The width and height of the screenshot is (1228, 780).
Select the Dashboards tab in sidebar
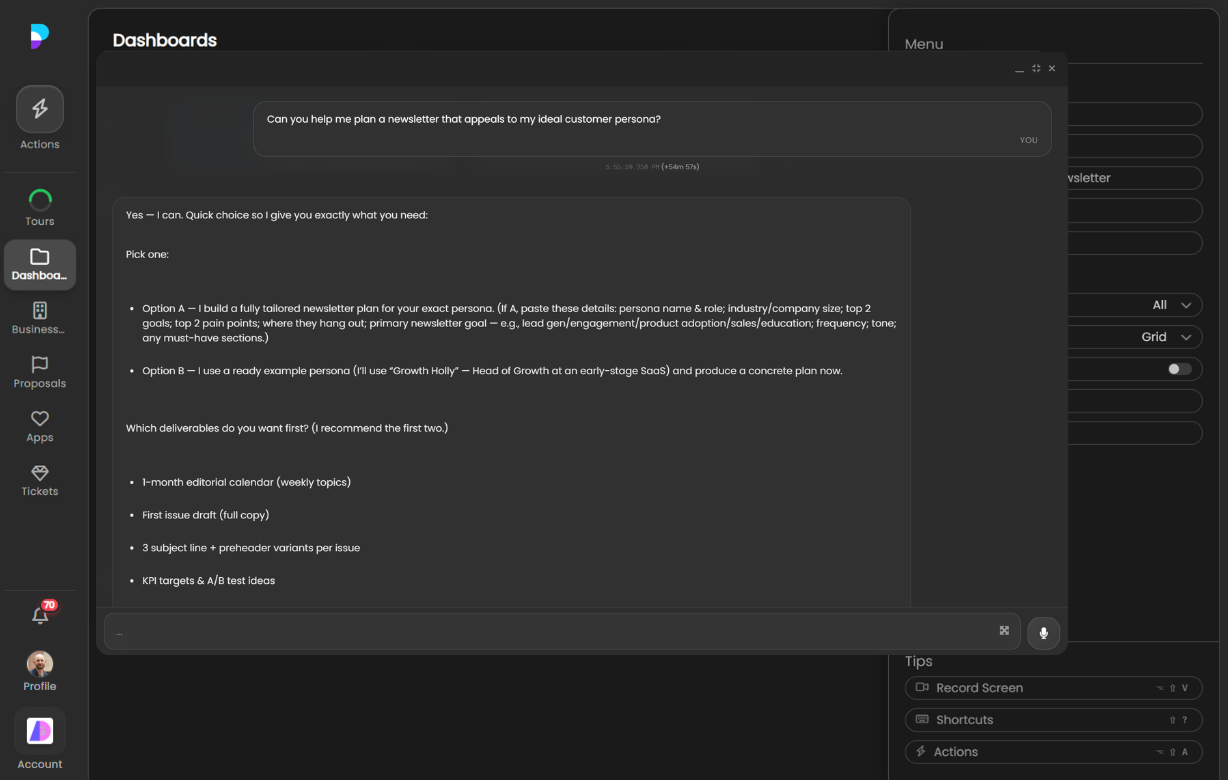pos(40,264)
